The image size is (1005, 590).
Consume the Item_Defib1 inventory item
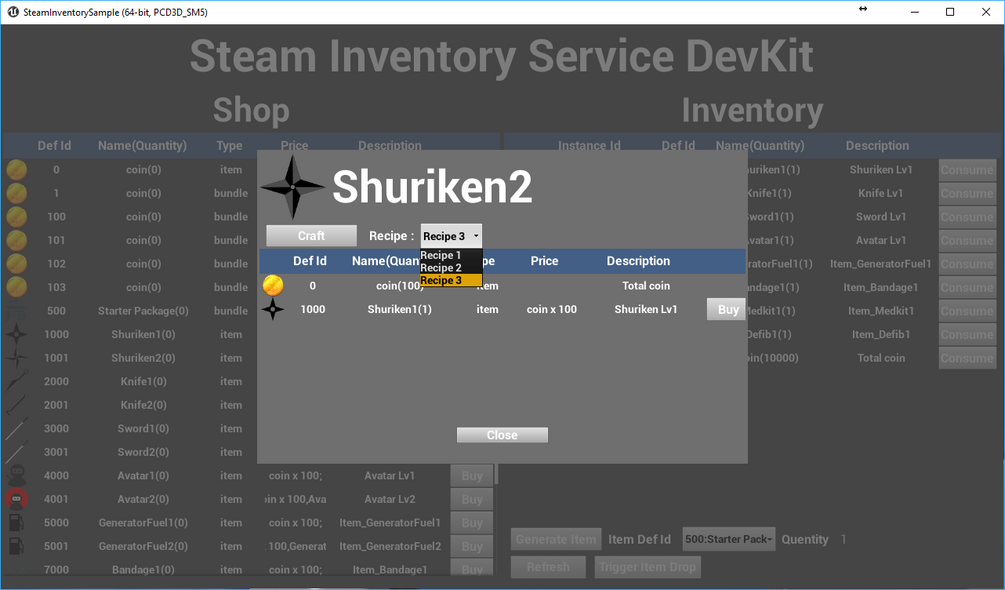[x=968, y=334]
